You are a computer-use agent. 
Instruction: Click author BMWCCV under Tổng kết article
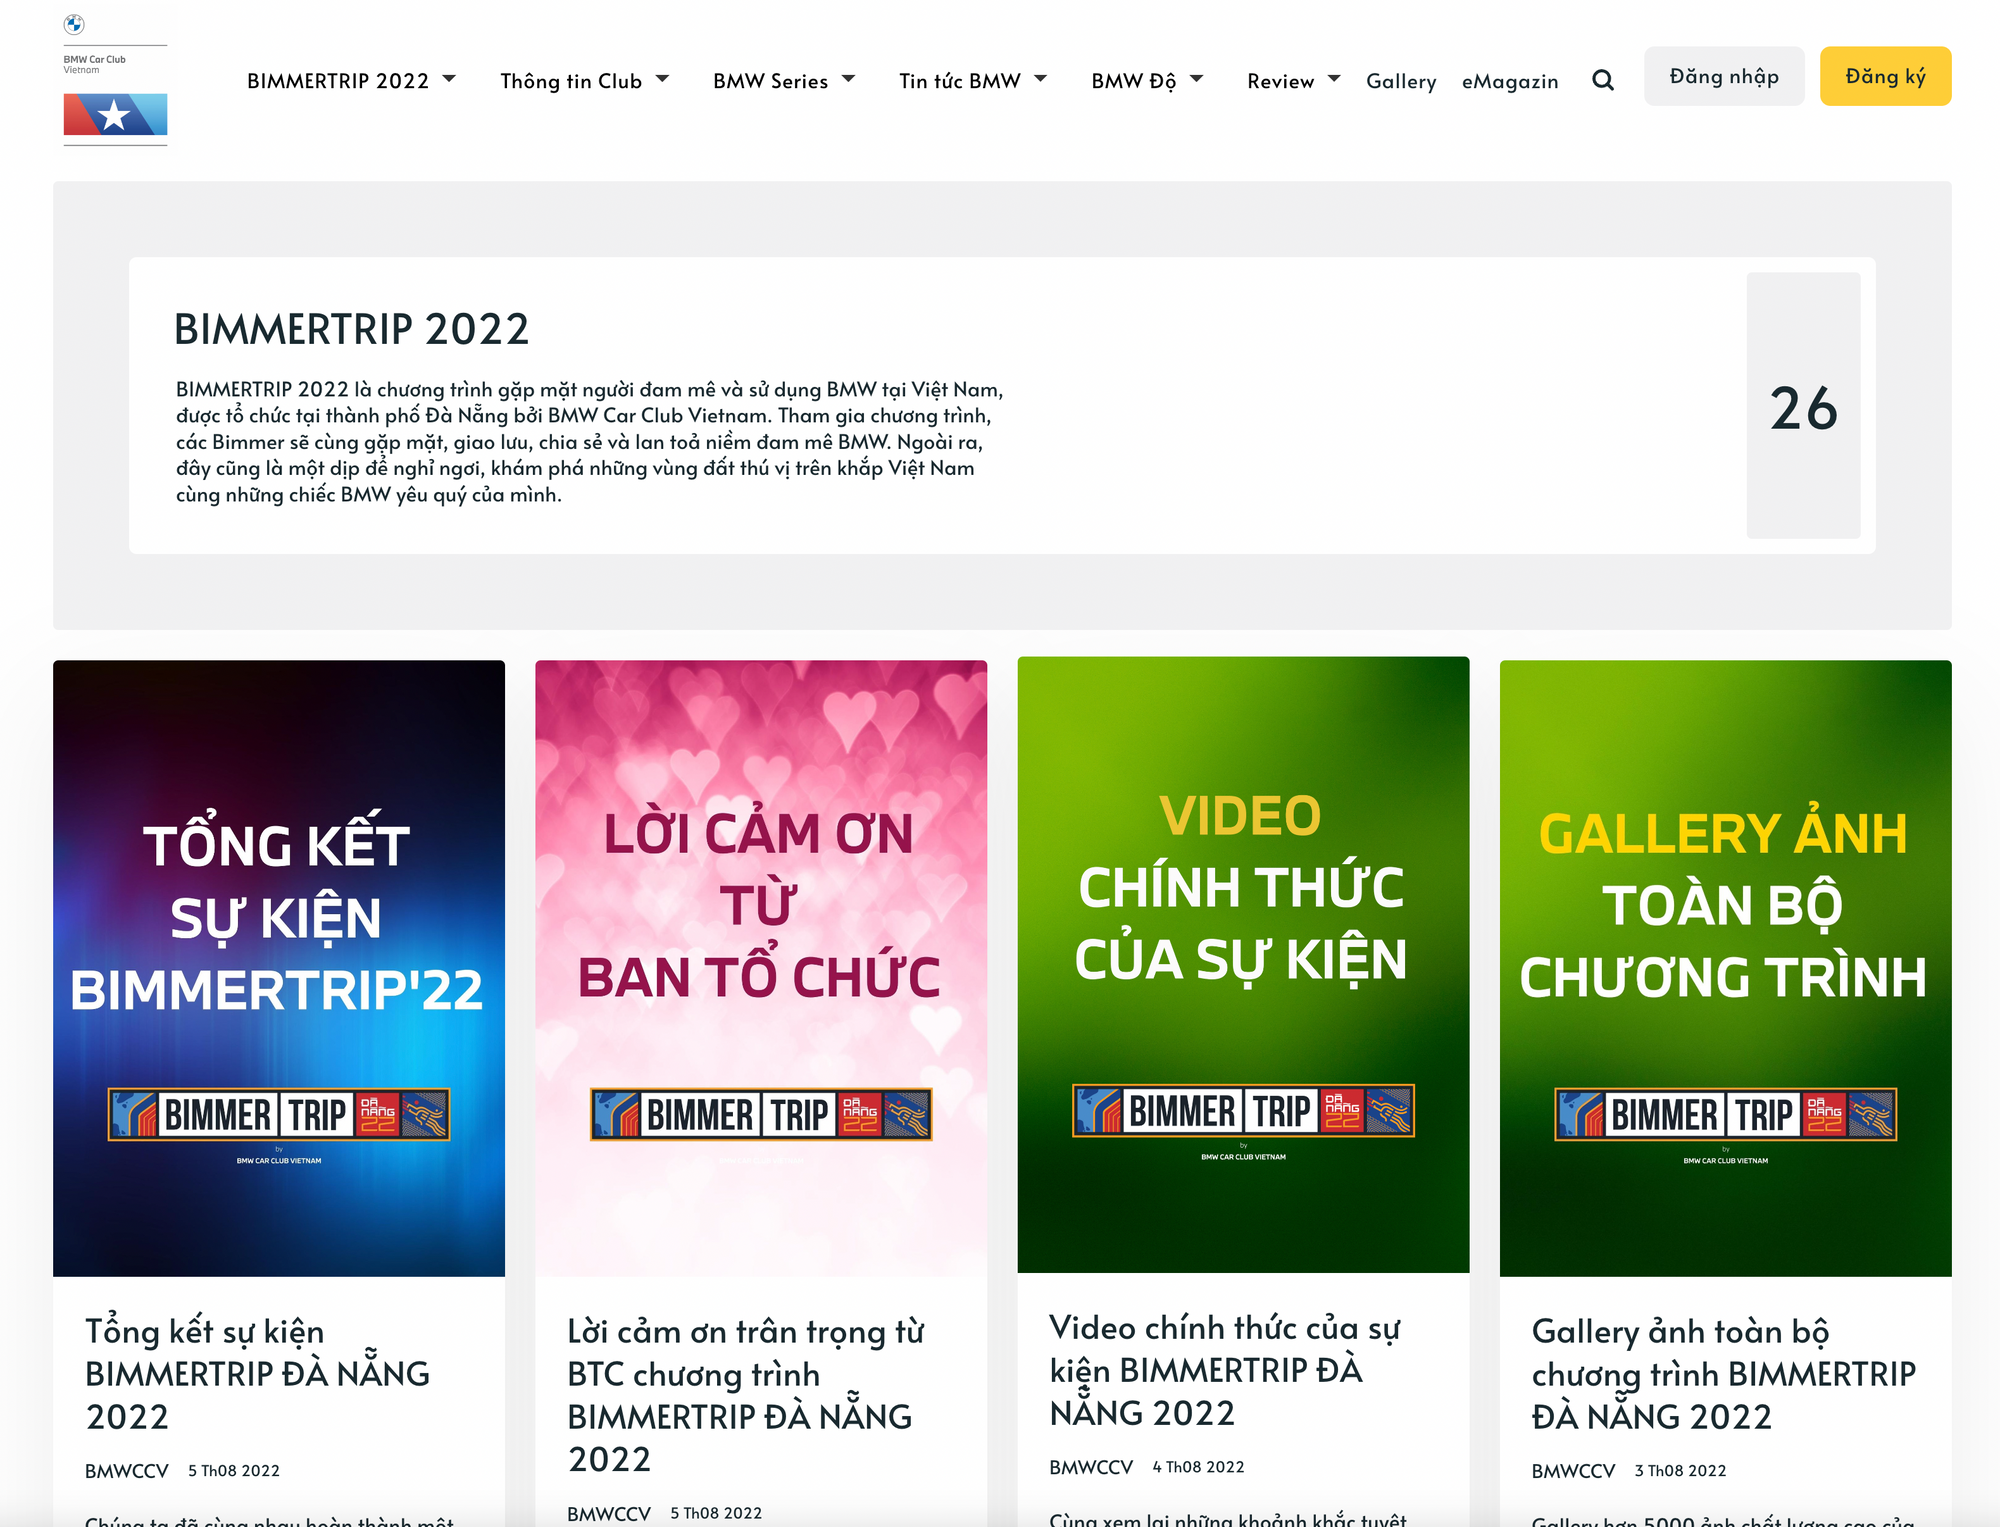click(x=127, y=1471)
